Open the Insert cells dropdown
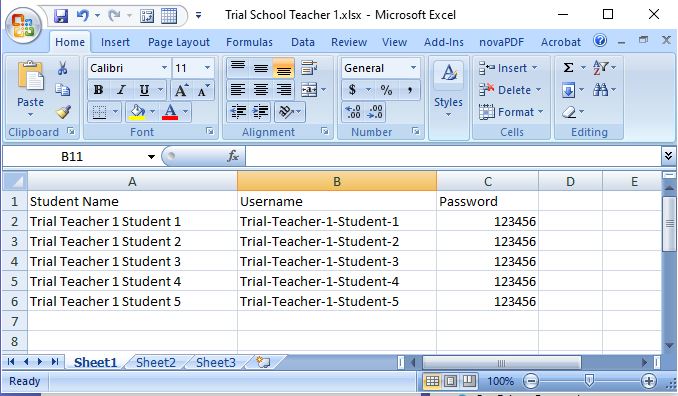This screenshot has height=396, width=678. point(534,68)
